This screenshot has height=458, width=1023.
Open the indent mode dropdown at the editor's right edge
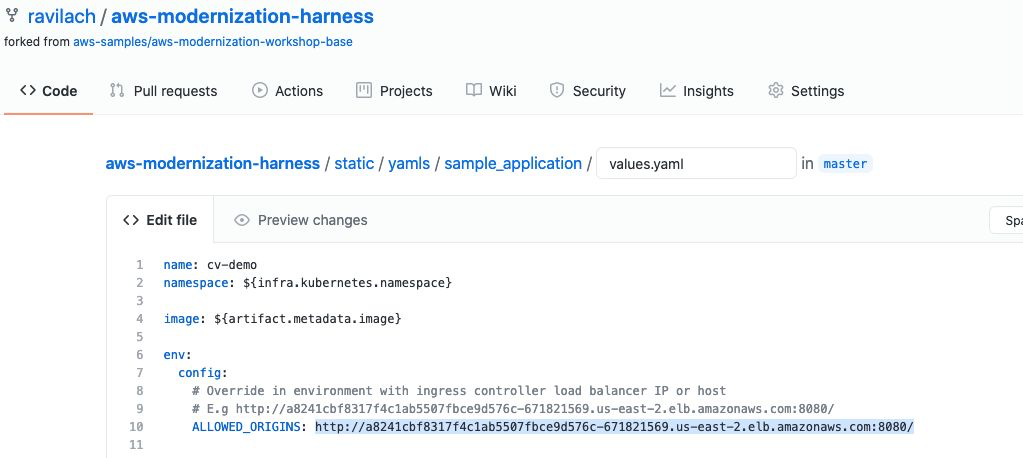(1006, 221)
